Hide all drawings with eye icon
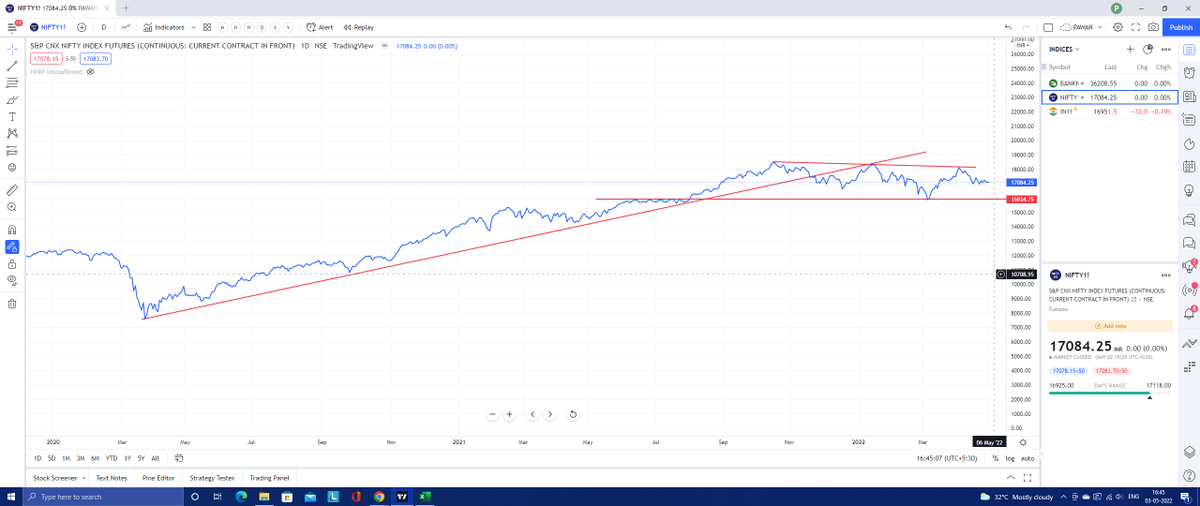The height and width of the screenshot is (506, 1200). pos(12,281)
